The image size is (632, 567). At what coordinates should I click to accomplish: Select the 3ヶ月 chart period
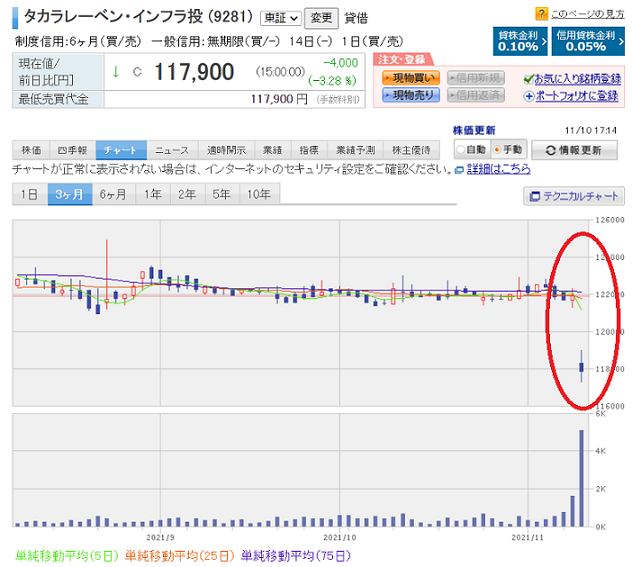click(70, 194)
